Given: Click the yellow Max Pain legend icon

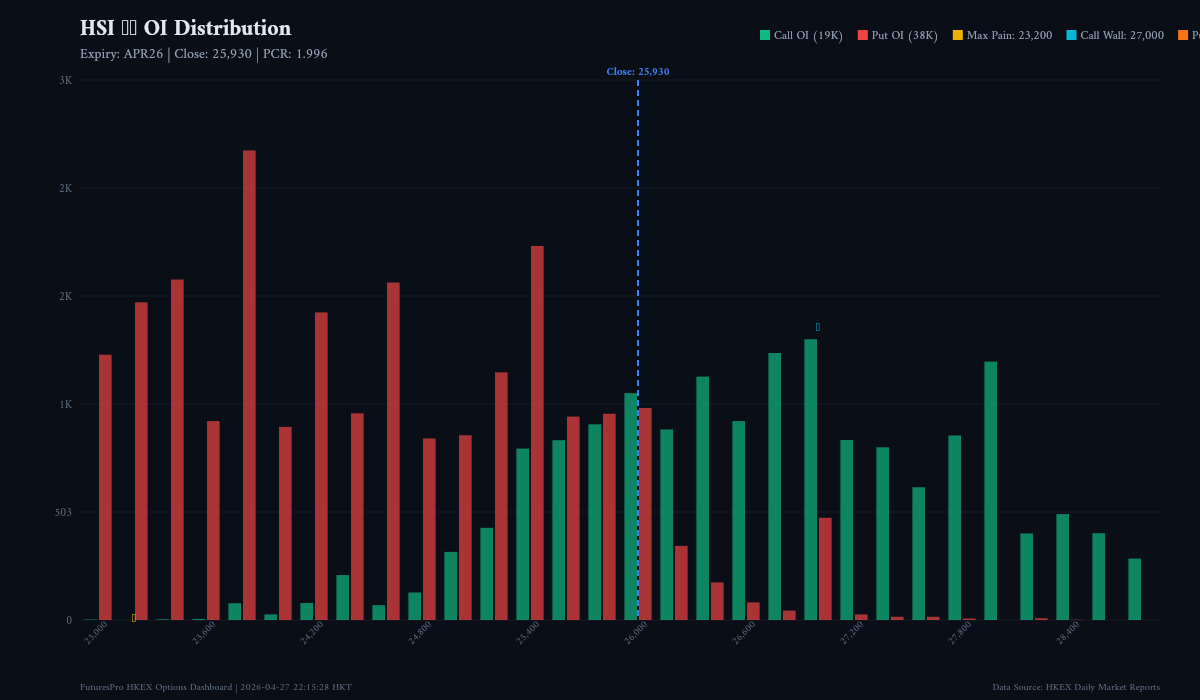Looking at the screenshot, I should click(957, 34).
